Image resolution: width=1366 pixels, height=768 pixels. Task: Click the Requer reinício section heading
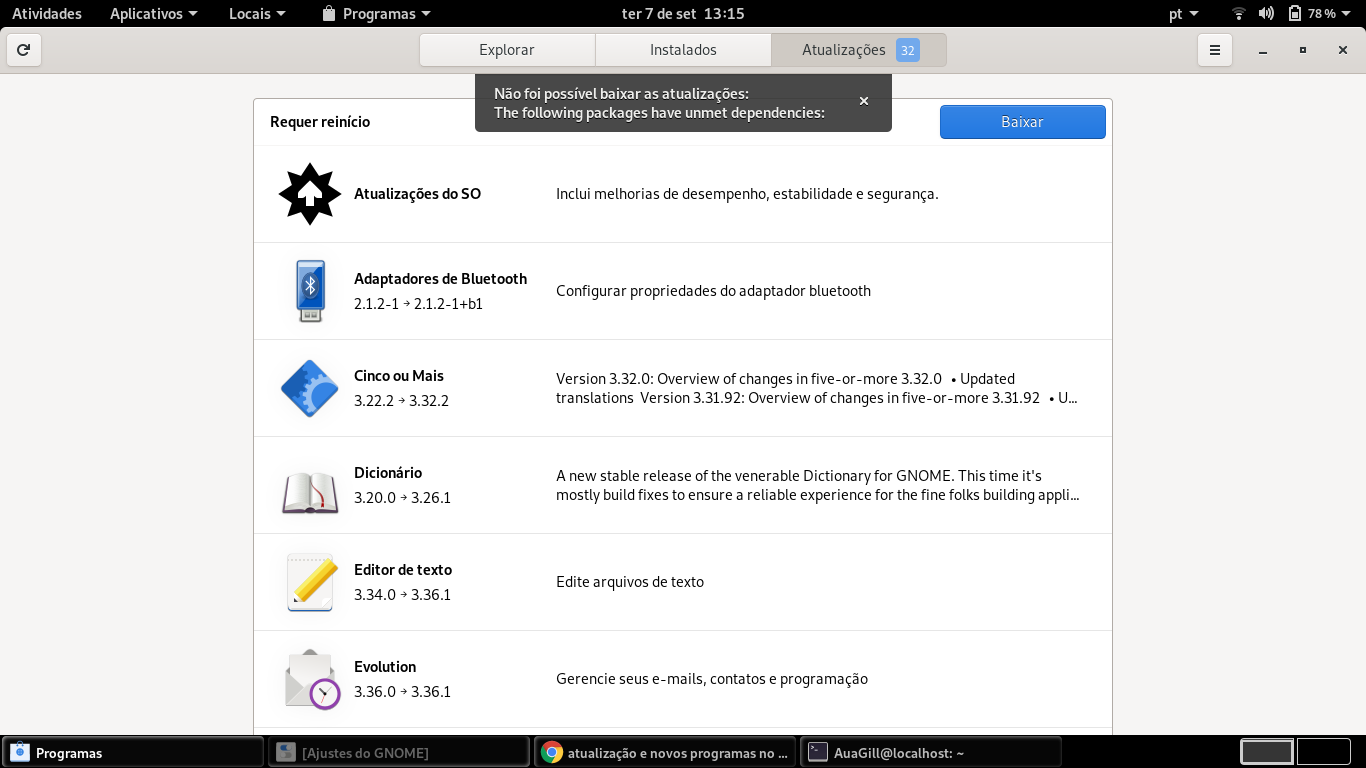pos(320,122)
